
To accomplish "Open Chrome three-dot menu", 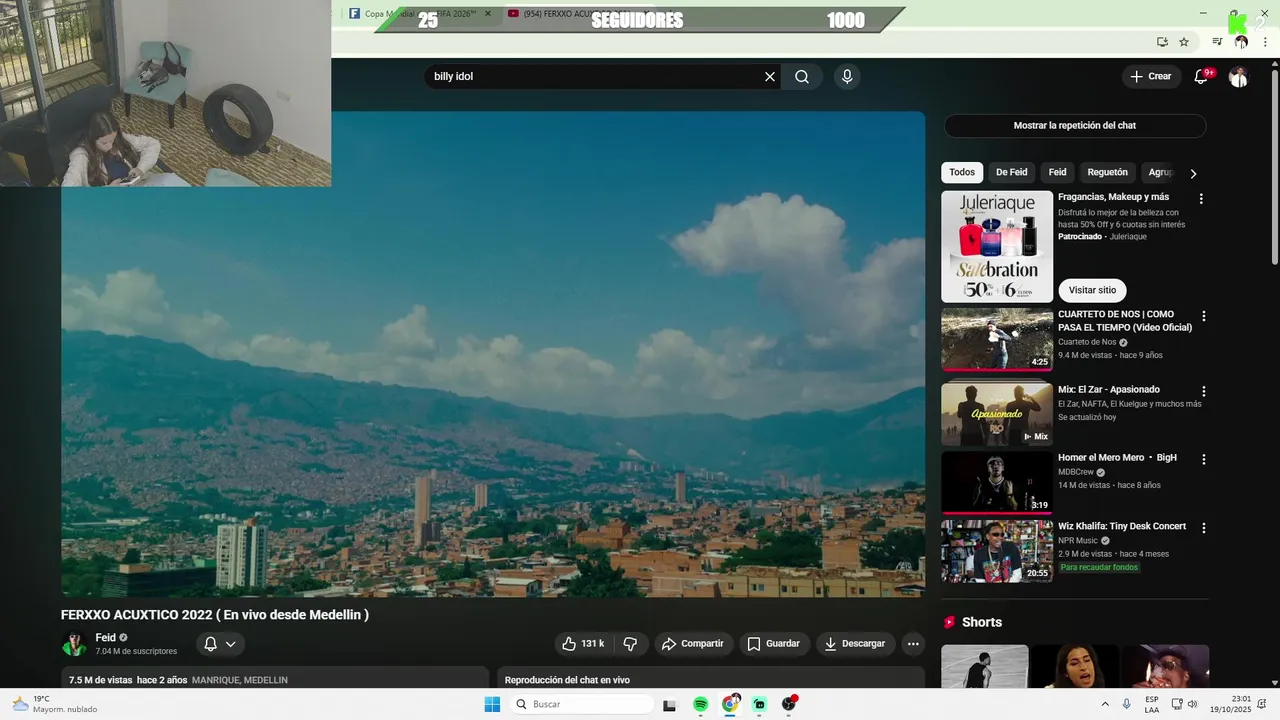I will click(x=1265, y=42).
